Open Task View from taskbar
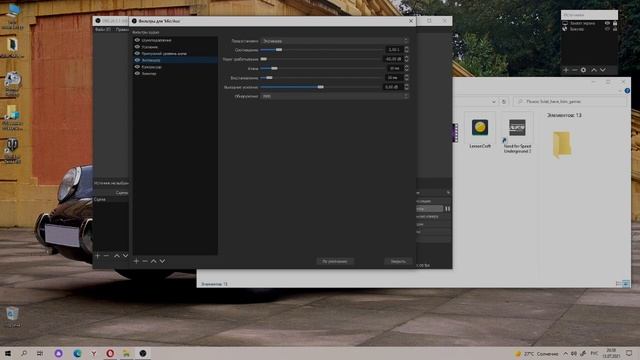The image size is (640, 360). pos(40,353)
